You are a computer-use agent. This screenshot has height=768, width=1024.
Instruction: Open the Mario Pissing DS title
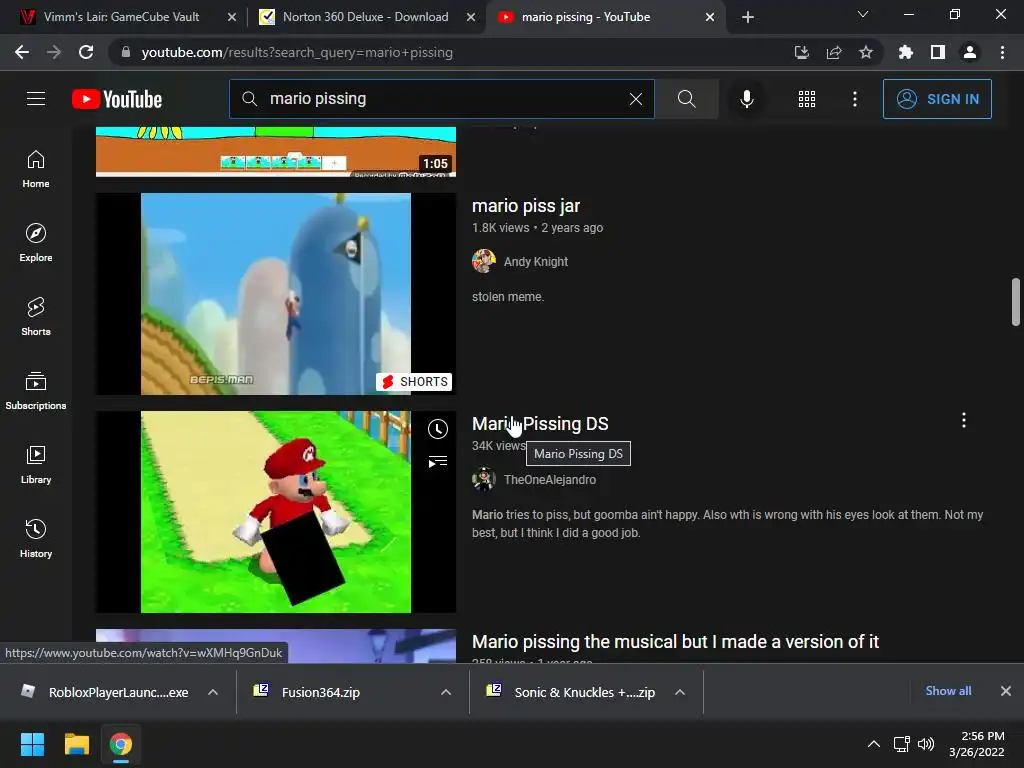(540, 424)
